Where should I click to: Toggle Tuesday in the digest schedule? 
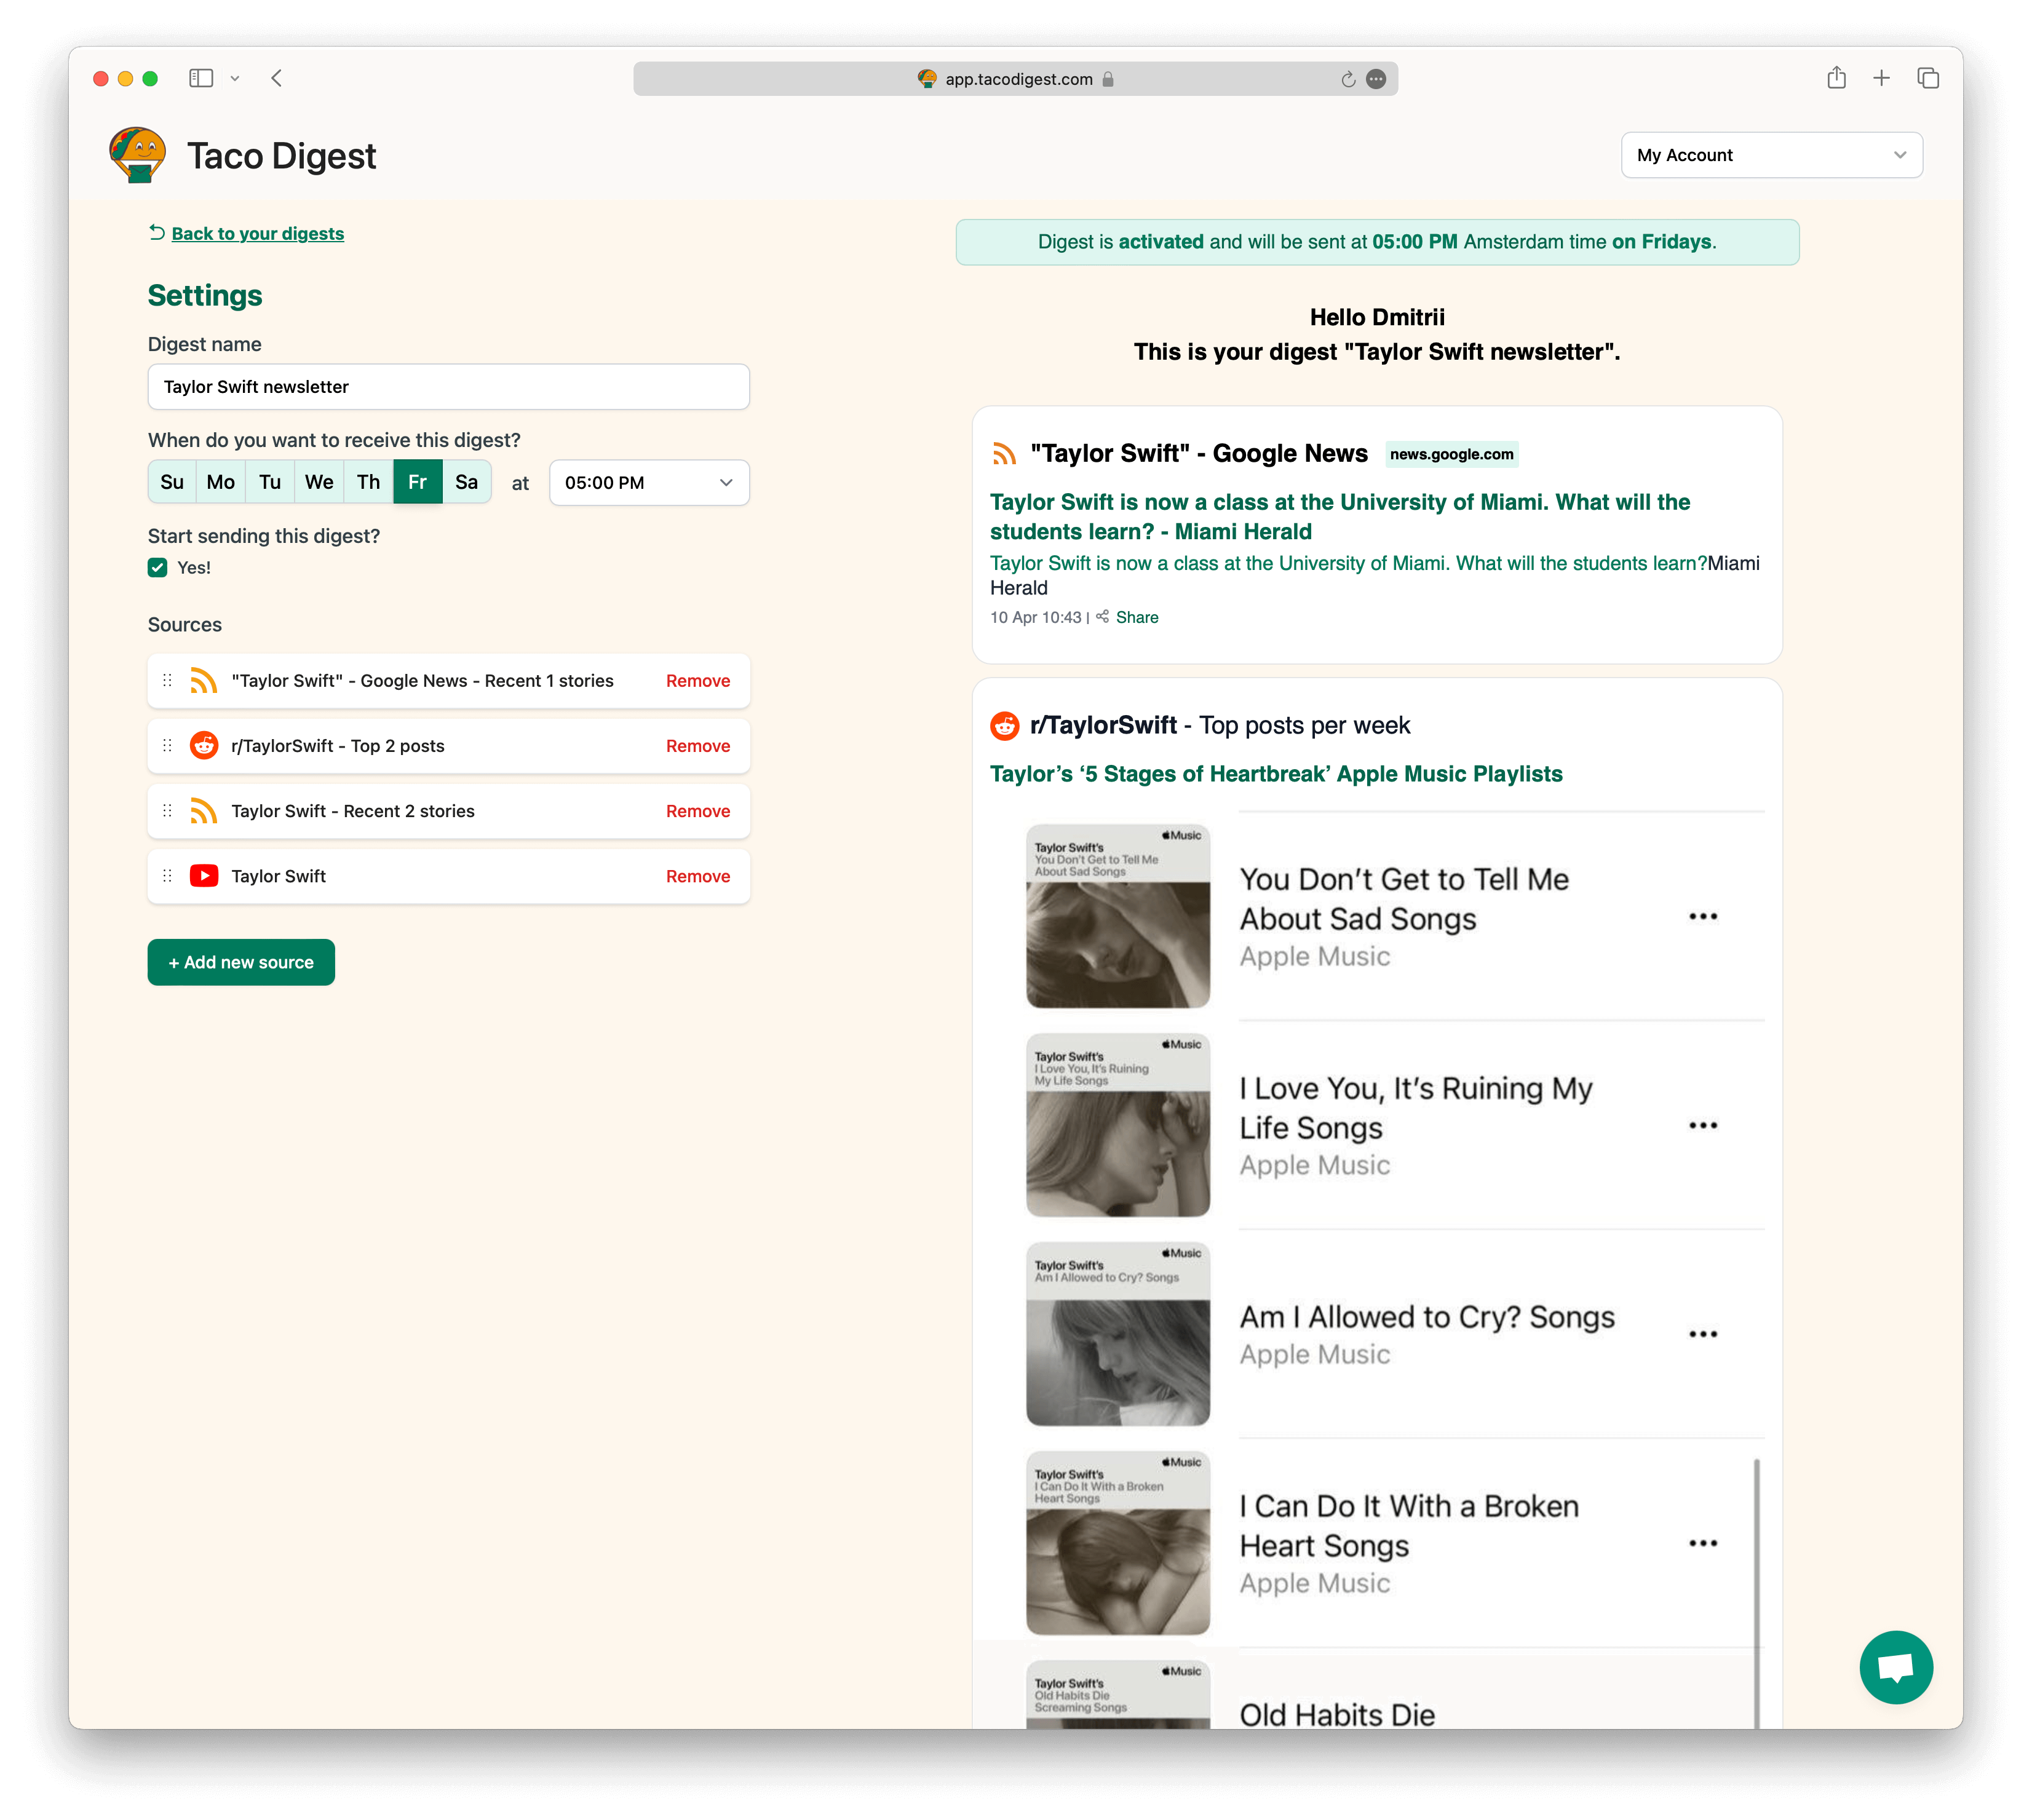270,482
